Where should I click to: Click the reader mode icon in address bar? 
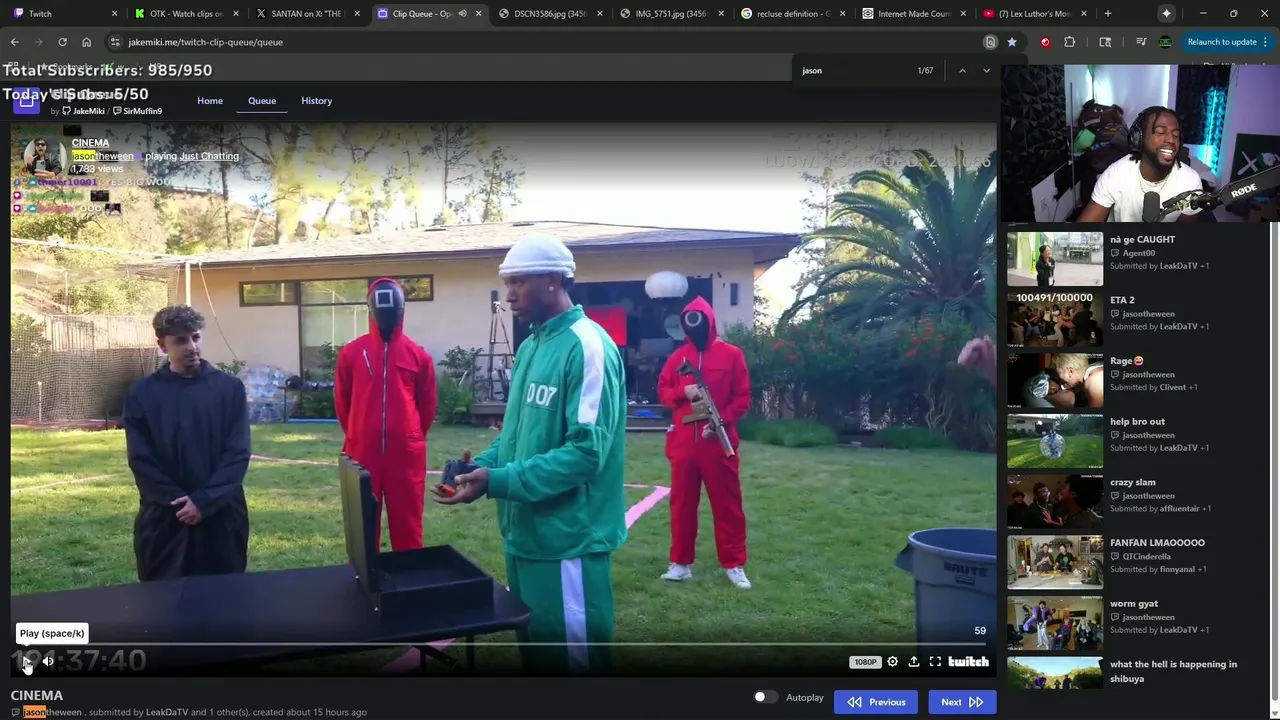tap(990, 42)
